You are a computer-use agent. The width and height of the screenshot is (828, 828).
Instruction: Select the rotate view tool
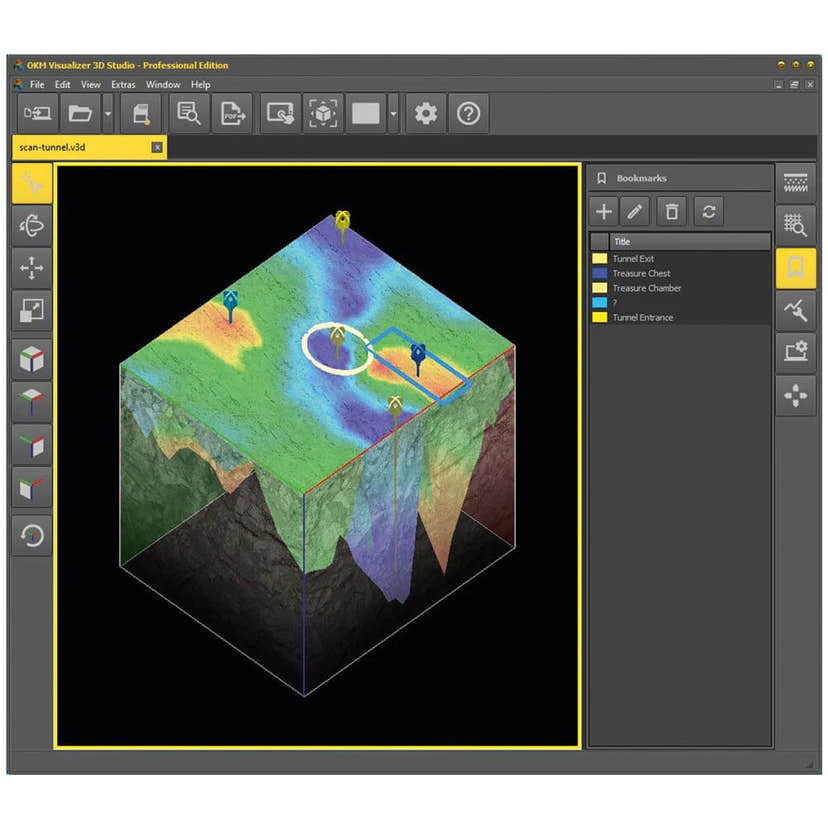[30, 225]
